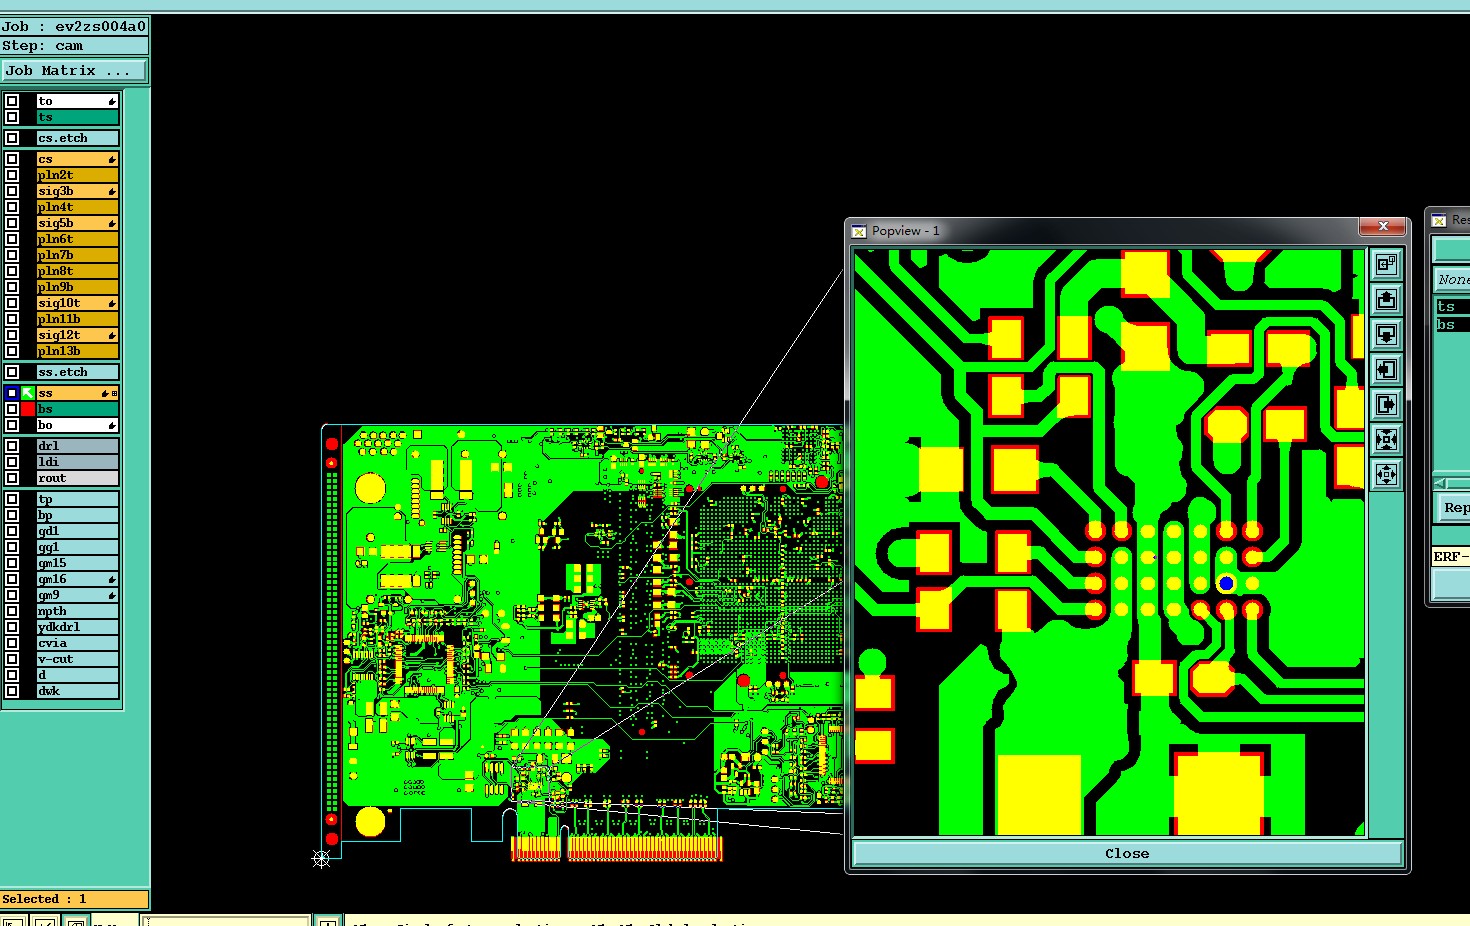Click the Popview zoom-in (arrows inward) icon
The height and width of the screenshot is (926, 1470).
pos(1386,439)
